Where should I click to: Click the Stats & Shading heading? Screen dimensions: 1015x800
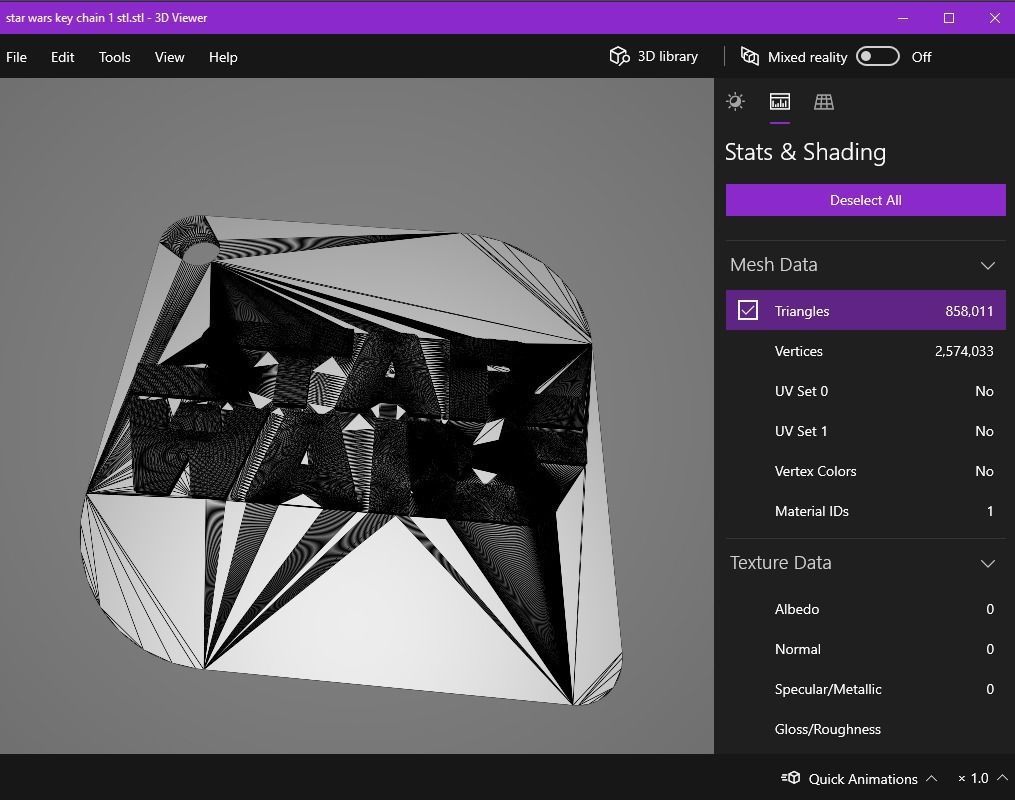pos(805,152)
